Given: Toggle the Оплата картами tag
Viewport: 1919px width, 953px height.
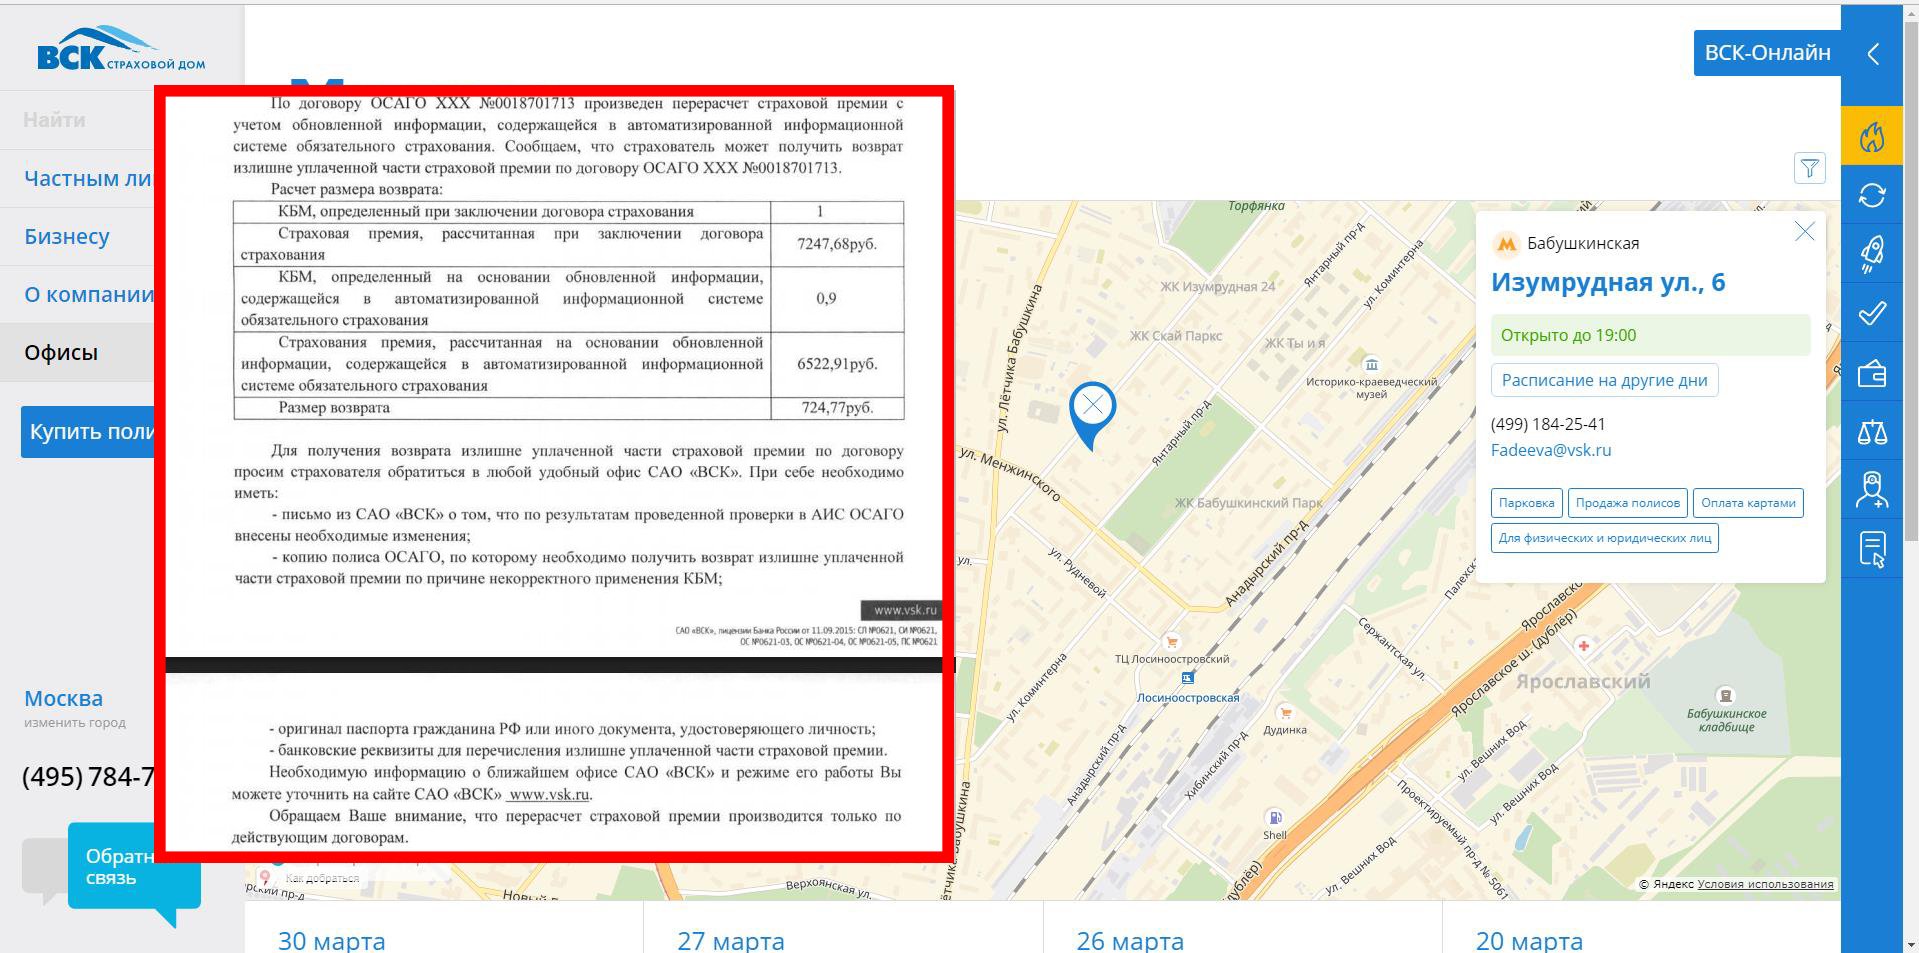Looking at the screenshot, I should (1748, 503).
